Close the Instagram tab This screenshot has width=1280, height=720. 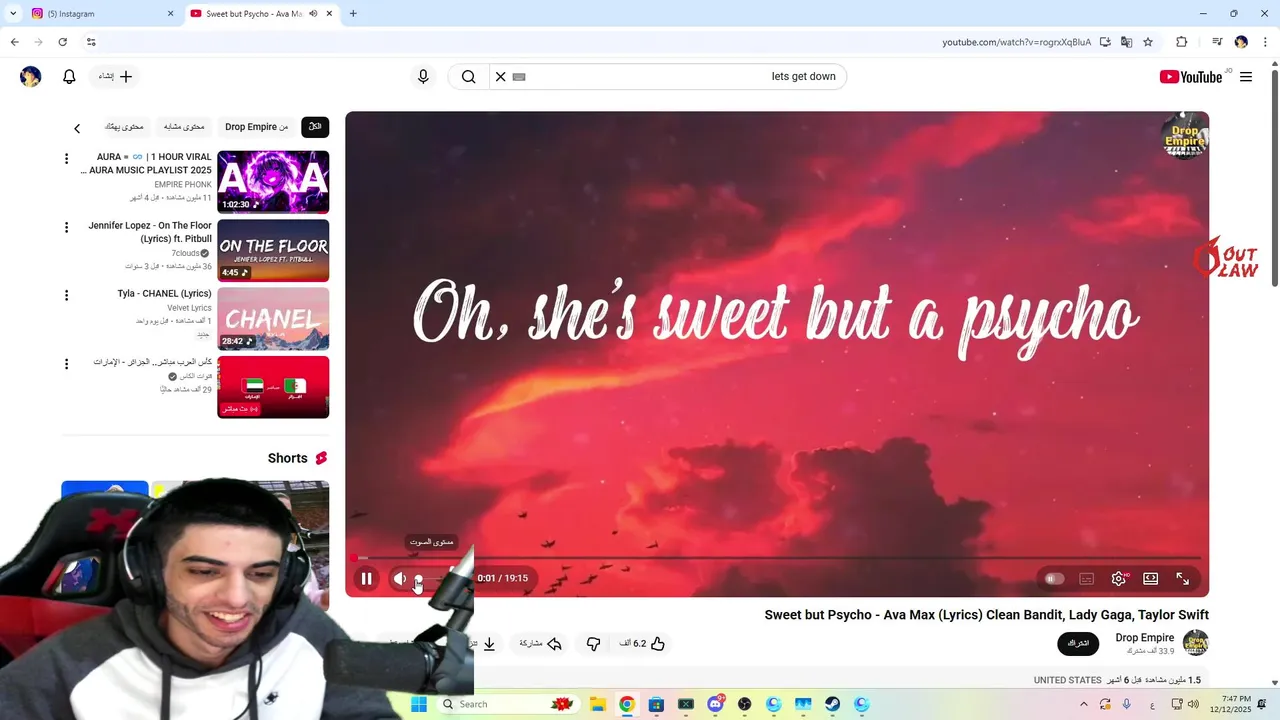170,14
